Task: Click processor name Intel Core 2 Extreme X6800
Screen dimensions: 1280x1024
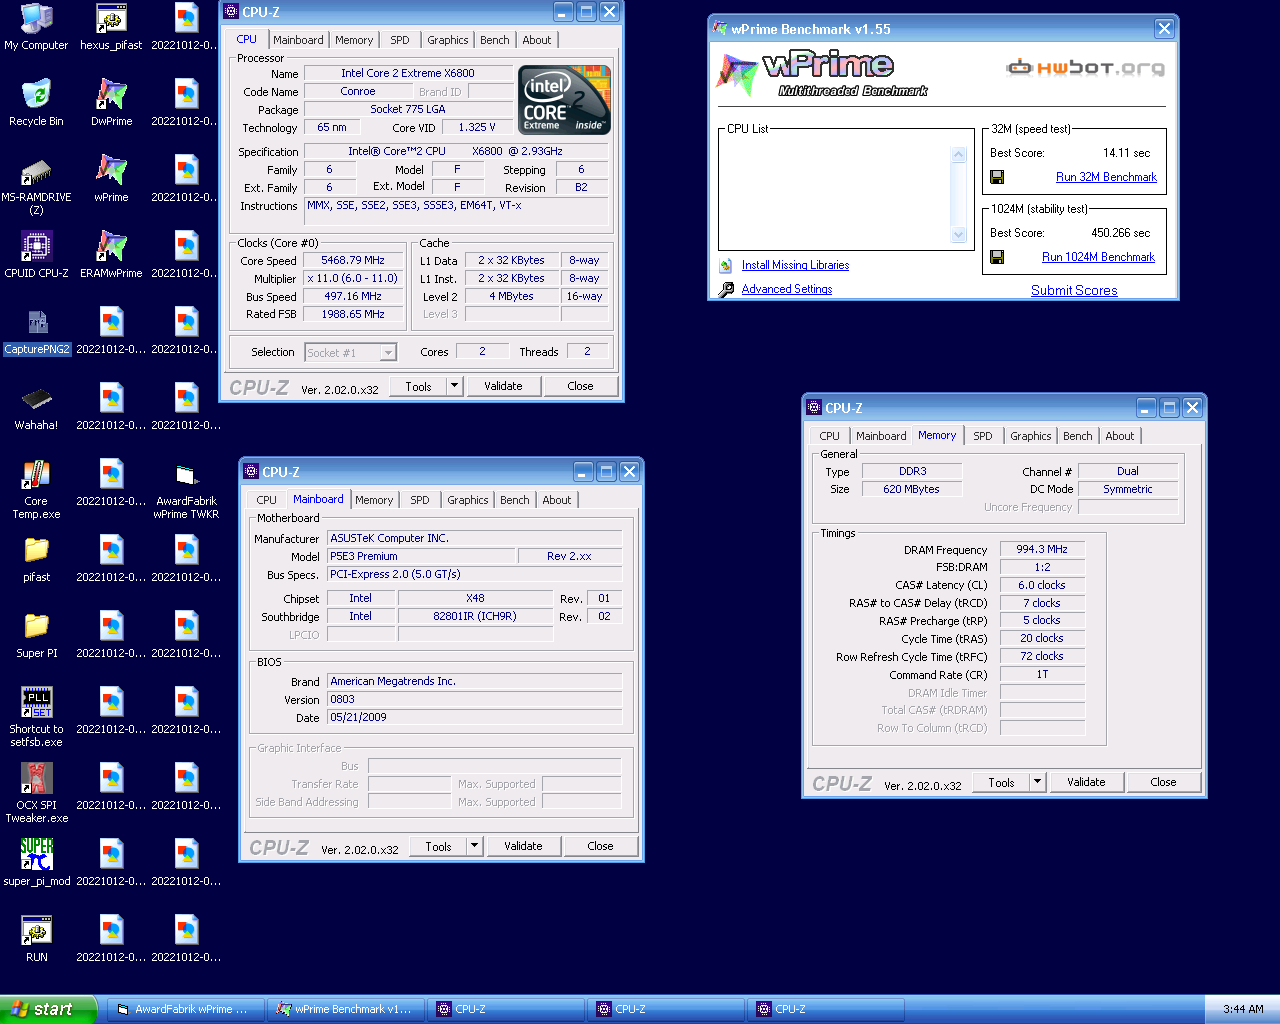Action: 408,73
